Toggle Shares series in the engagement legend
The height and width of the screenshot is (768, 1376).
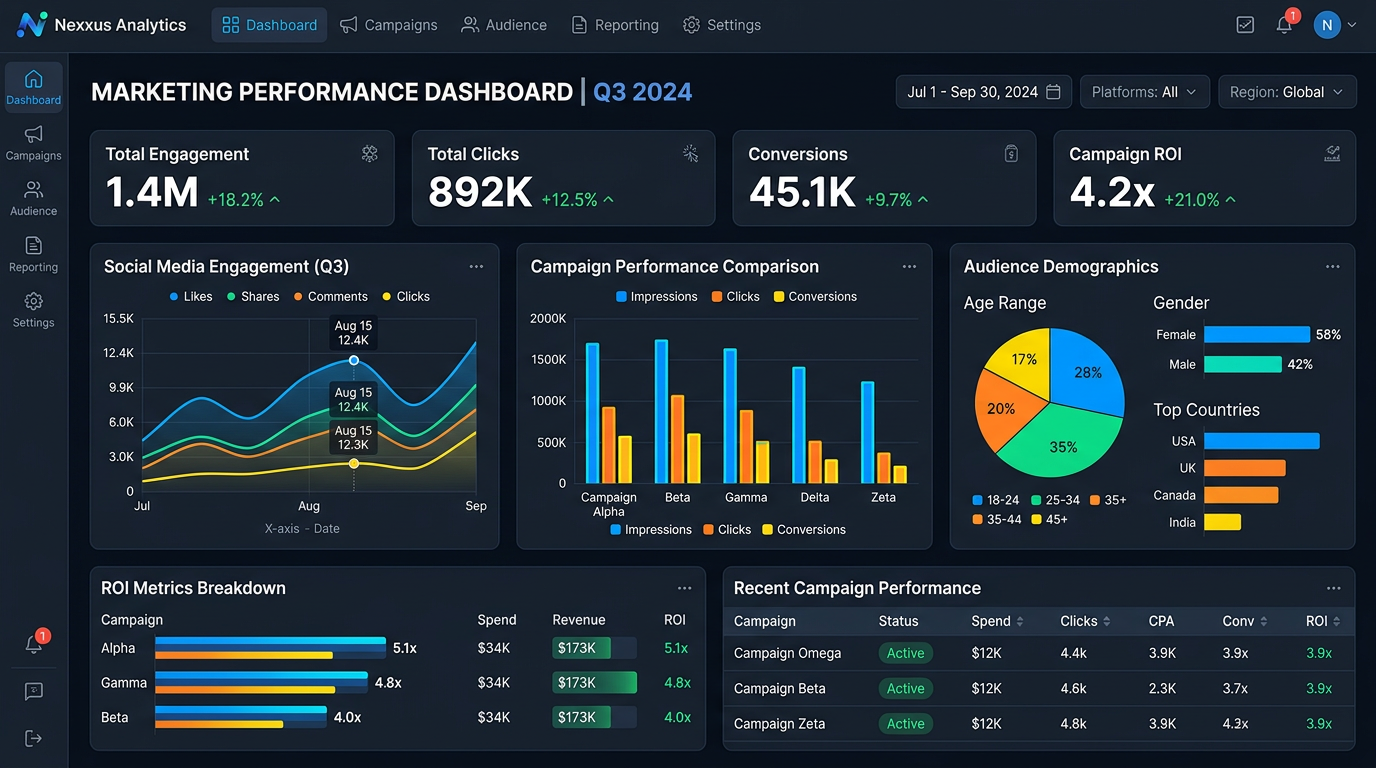click(x=252, y=296)
